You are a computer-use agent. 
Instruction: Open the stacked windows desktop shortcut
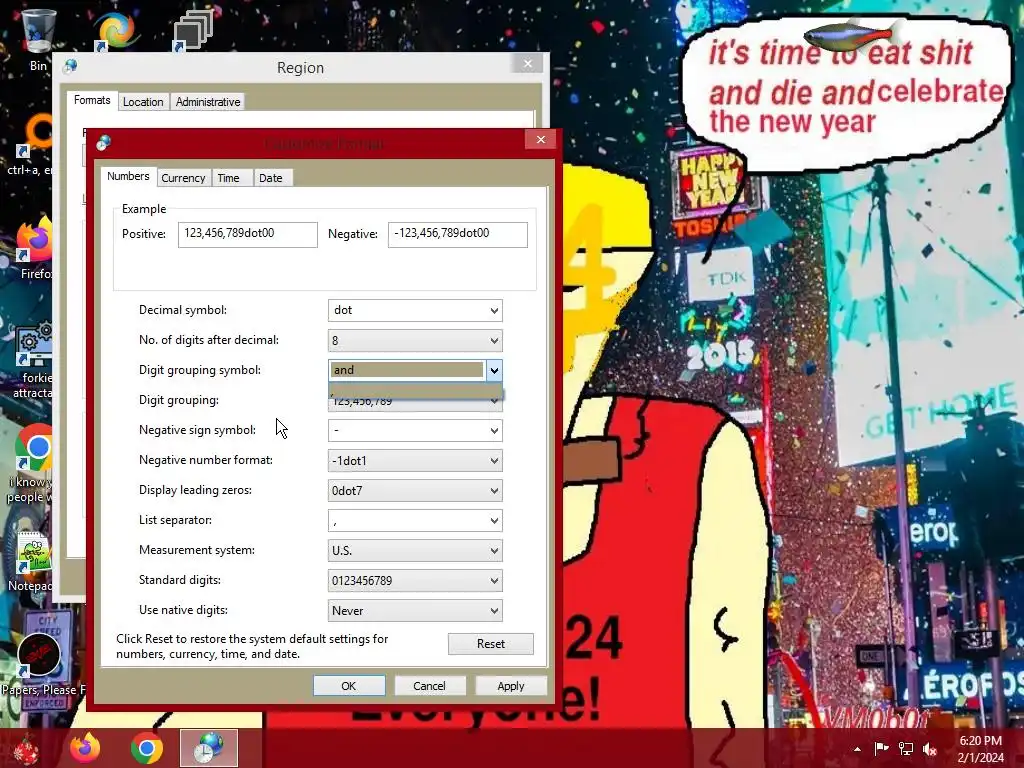click(193, 30)
